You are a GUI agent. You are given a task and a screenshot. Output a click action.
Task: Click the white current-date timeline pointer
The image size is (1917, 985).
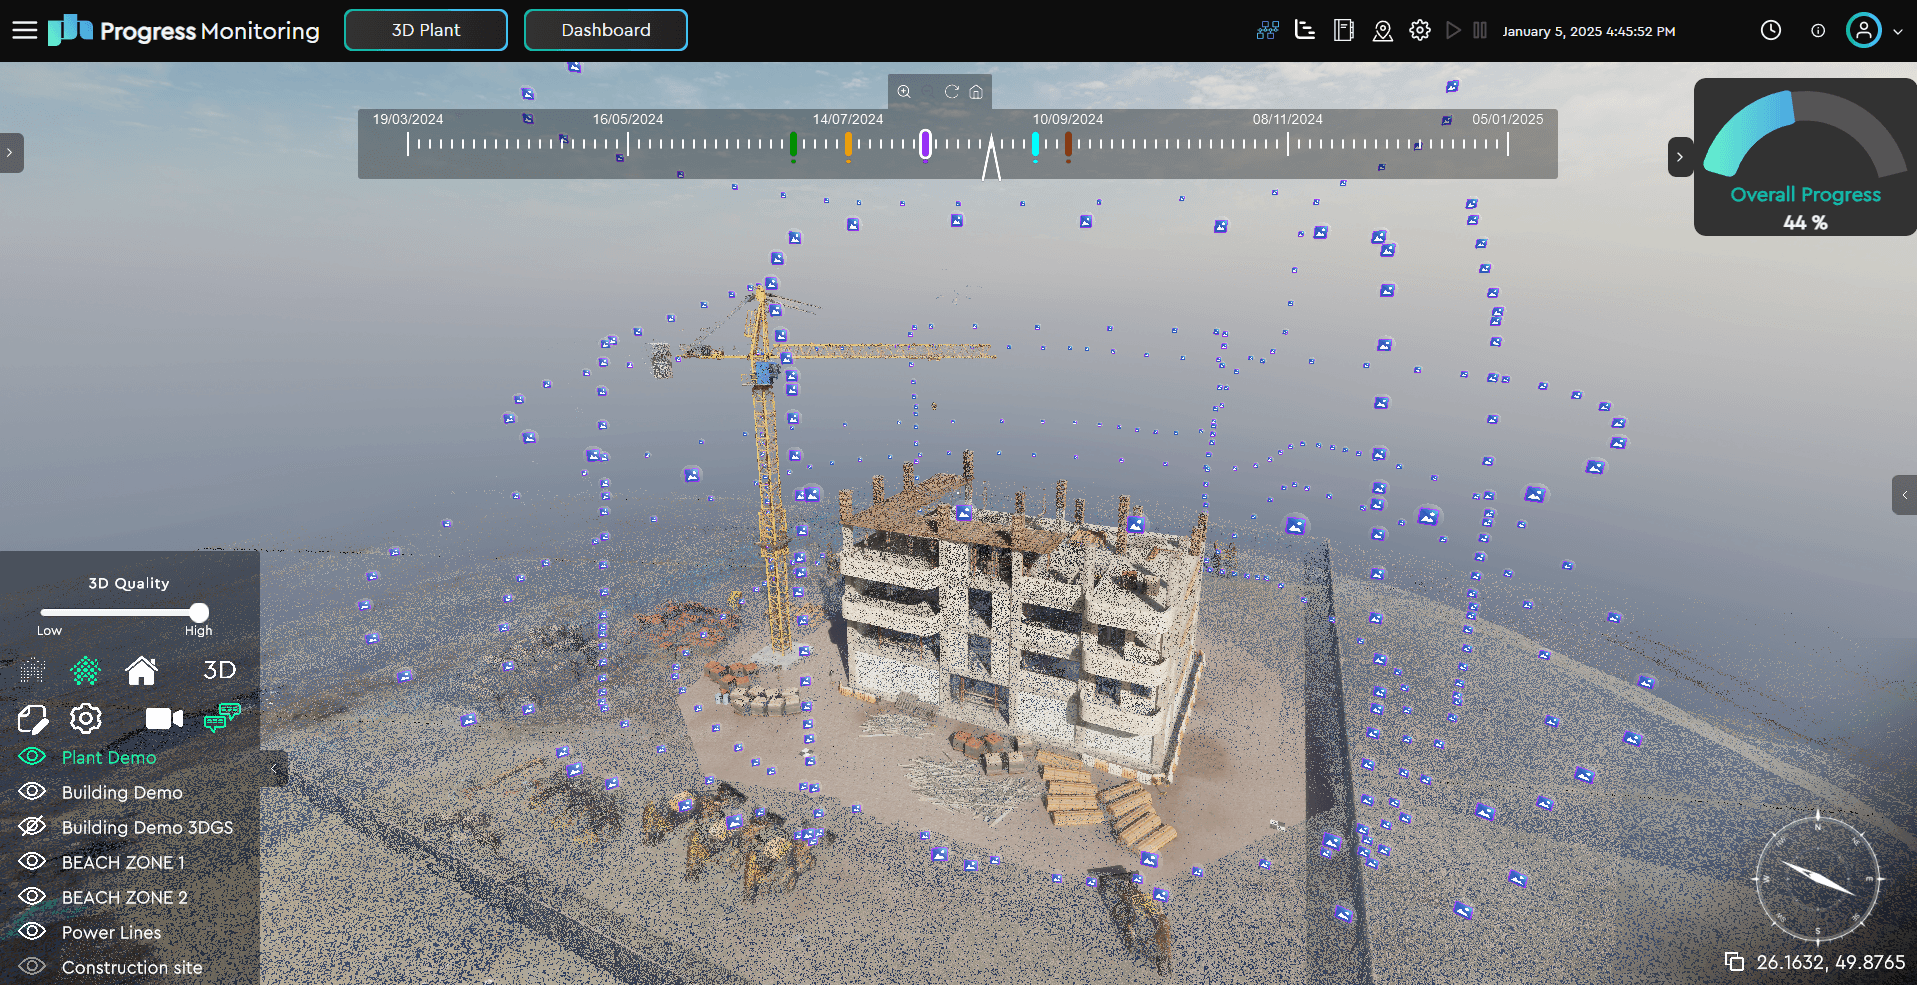pos(991,157)
